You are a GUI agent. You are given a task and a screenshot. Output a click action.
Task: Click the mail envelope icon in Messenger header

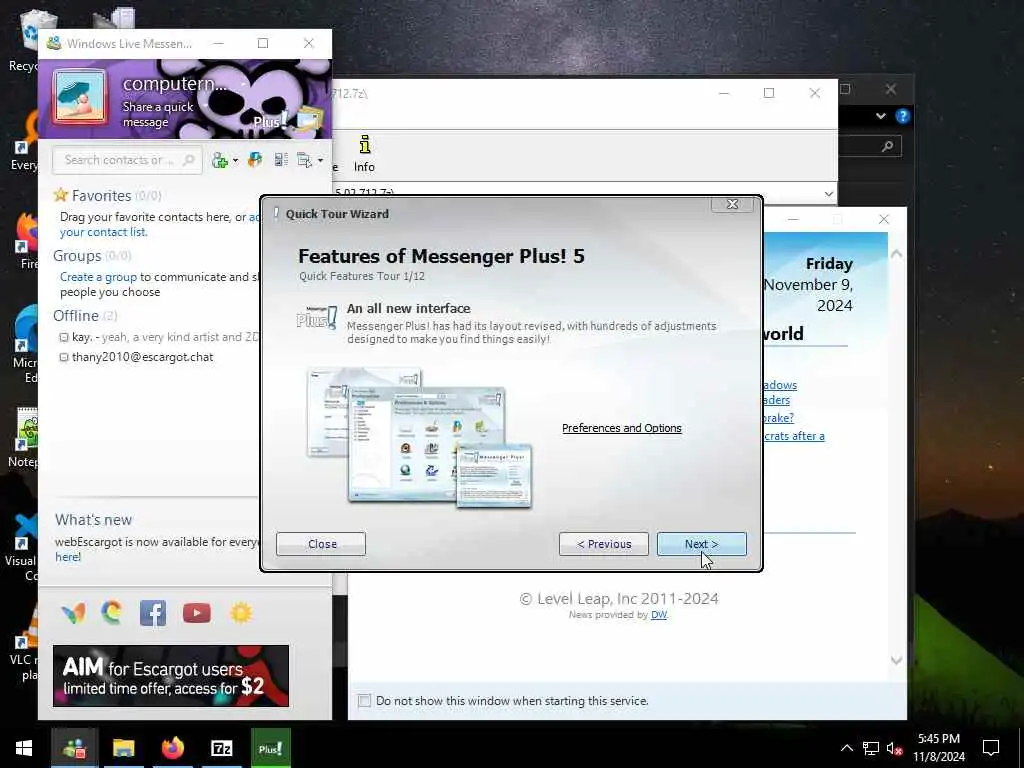tap(309, 121)
